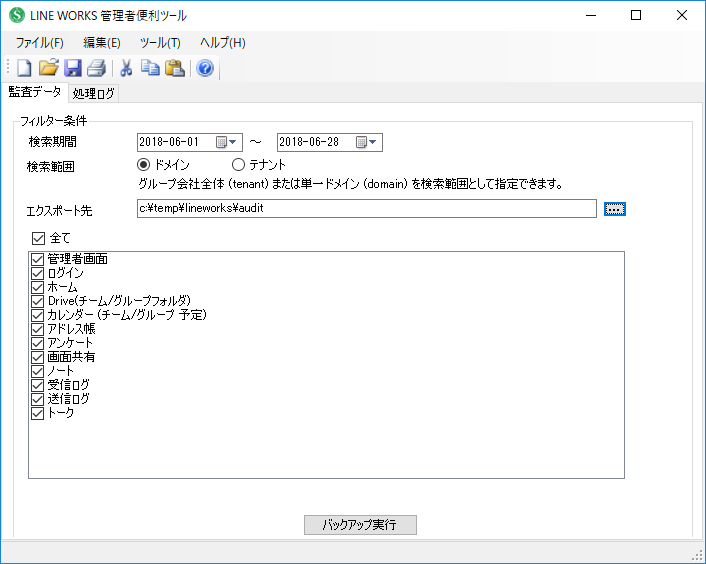Toggle the Drive(チーム/グループフォルダ) checkbox
This screenshot has width=706, height=564.
pos(37,301)
